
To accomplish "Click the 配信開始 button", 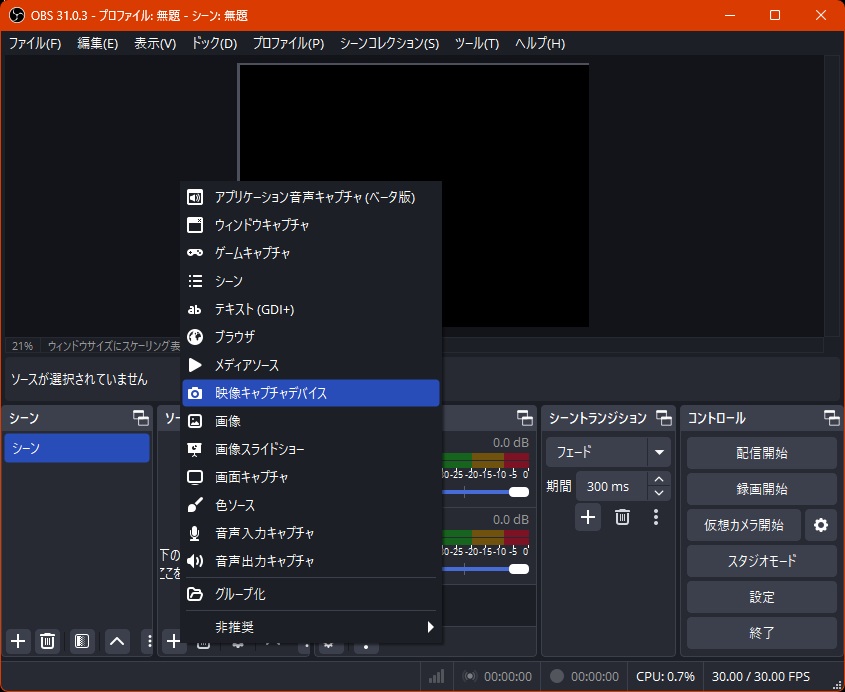I will pos(761,453).
